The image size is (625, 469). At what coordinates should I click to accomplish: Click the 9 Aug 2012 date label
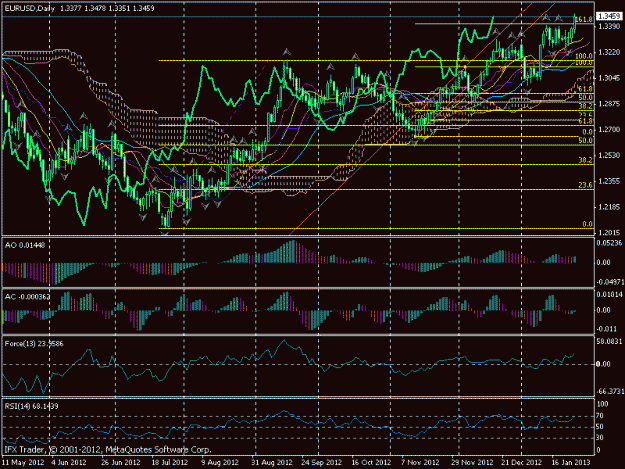220,463
